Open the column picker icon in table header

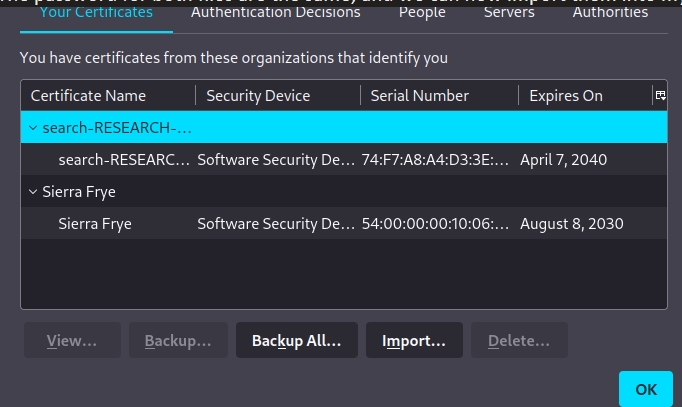pos(659,95)
